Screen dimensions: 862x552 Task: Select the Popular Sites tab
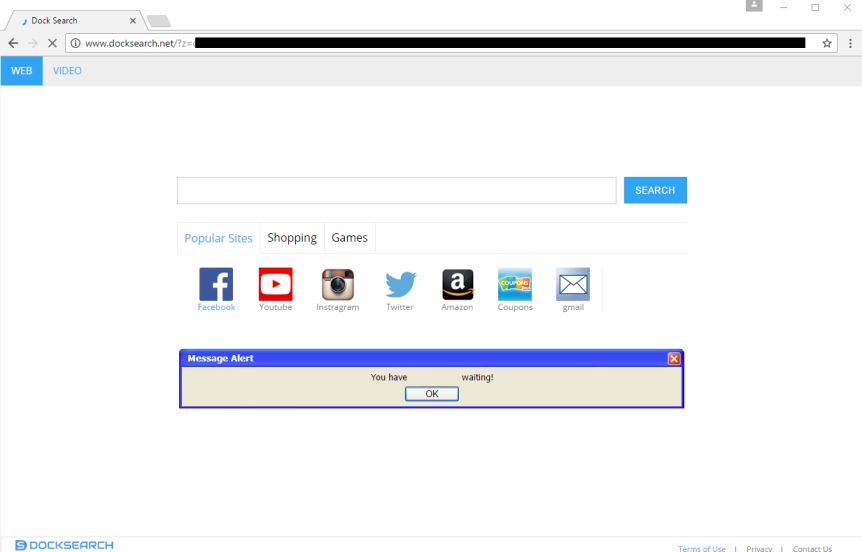coord(218,238)
